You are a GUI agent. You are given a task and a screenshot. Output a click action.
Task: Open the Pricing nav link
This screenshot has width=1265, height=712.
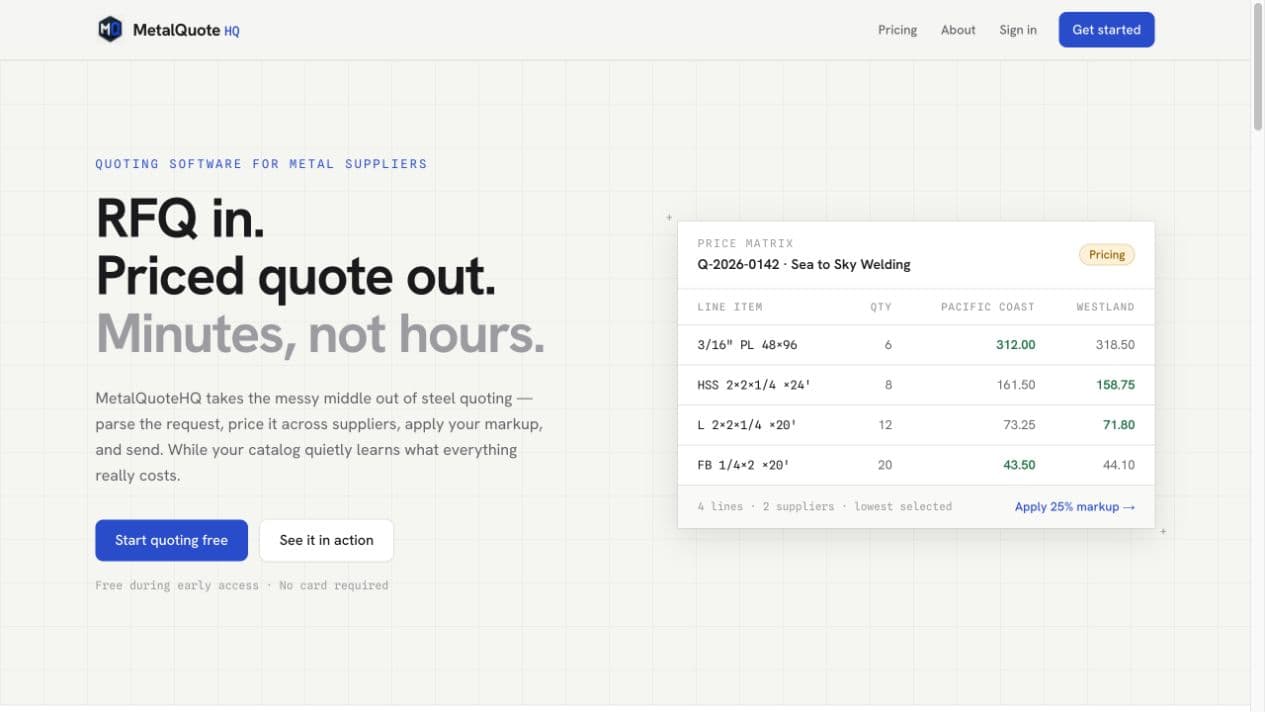coord(897,30)
